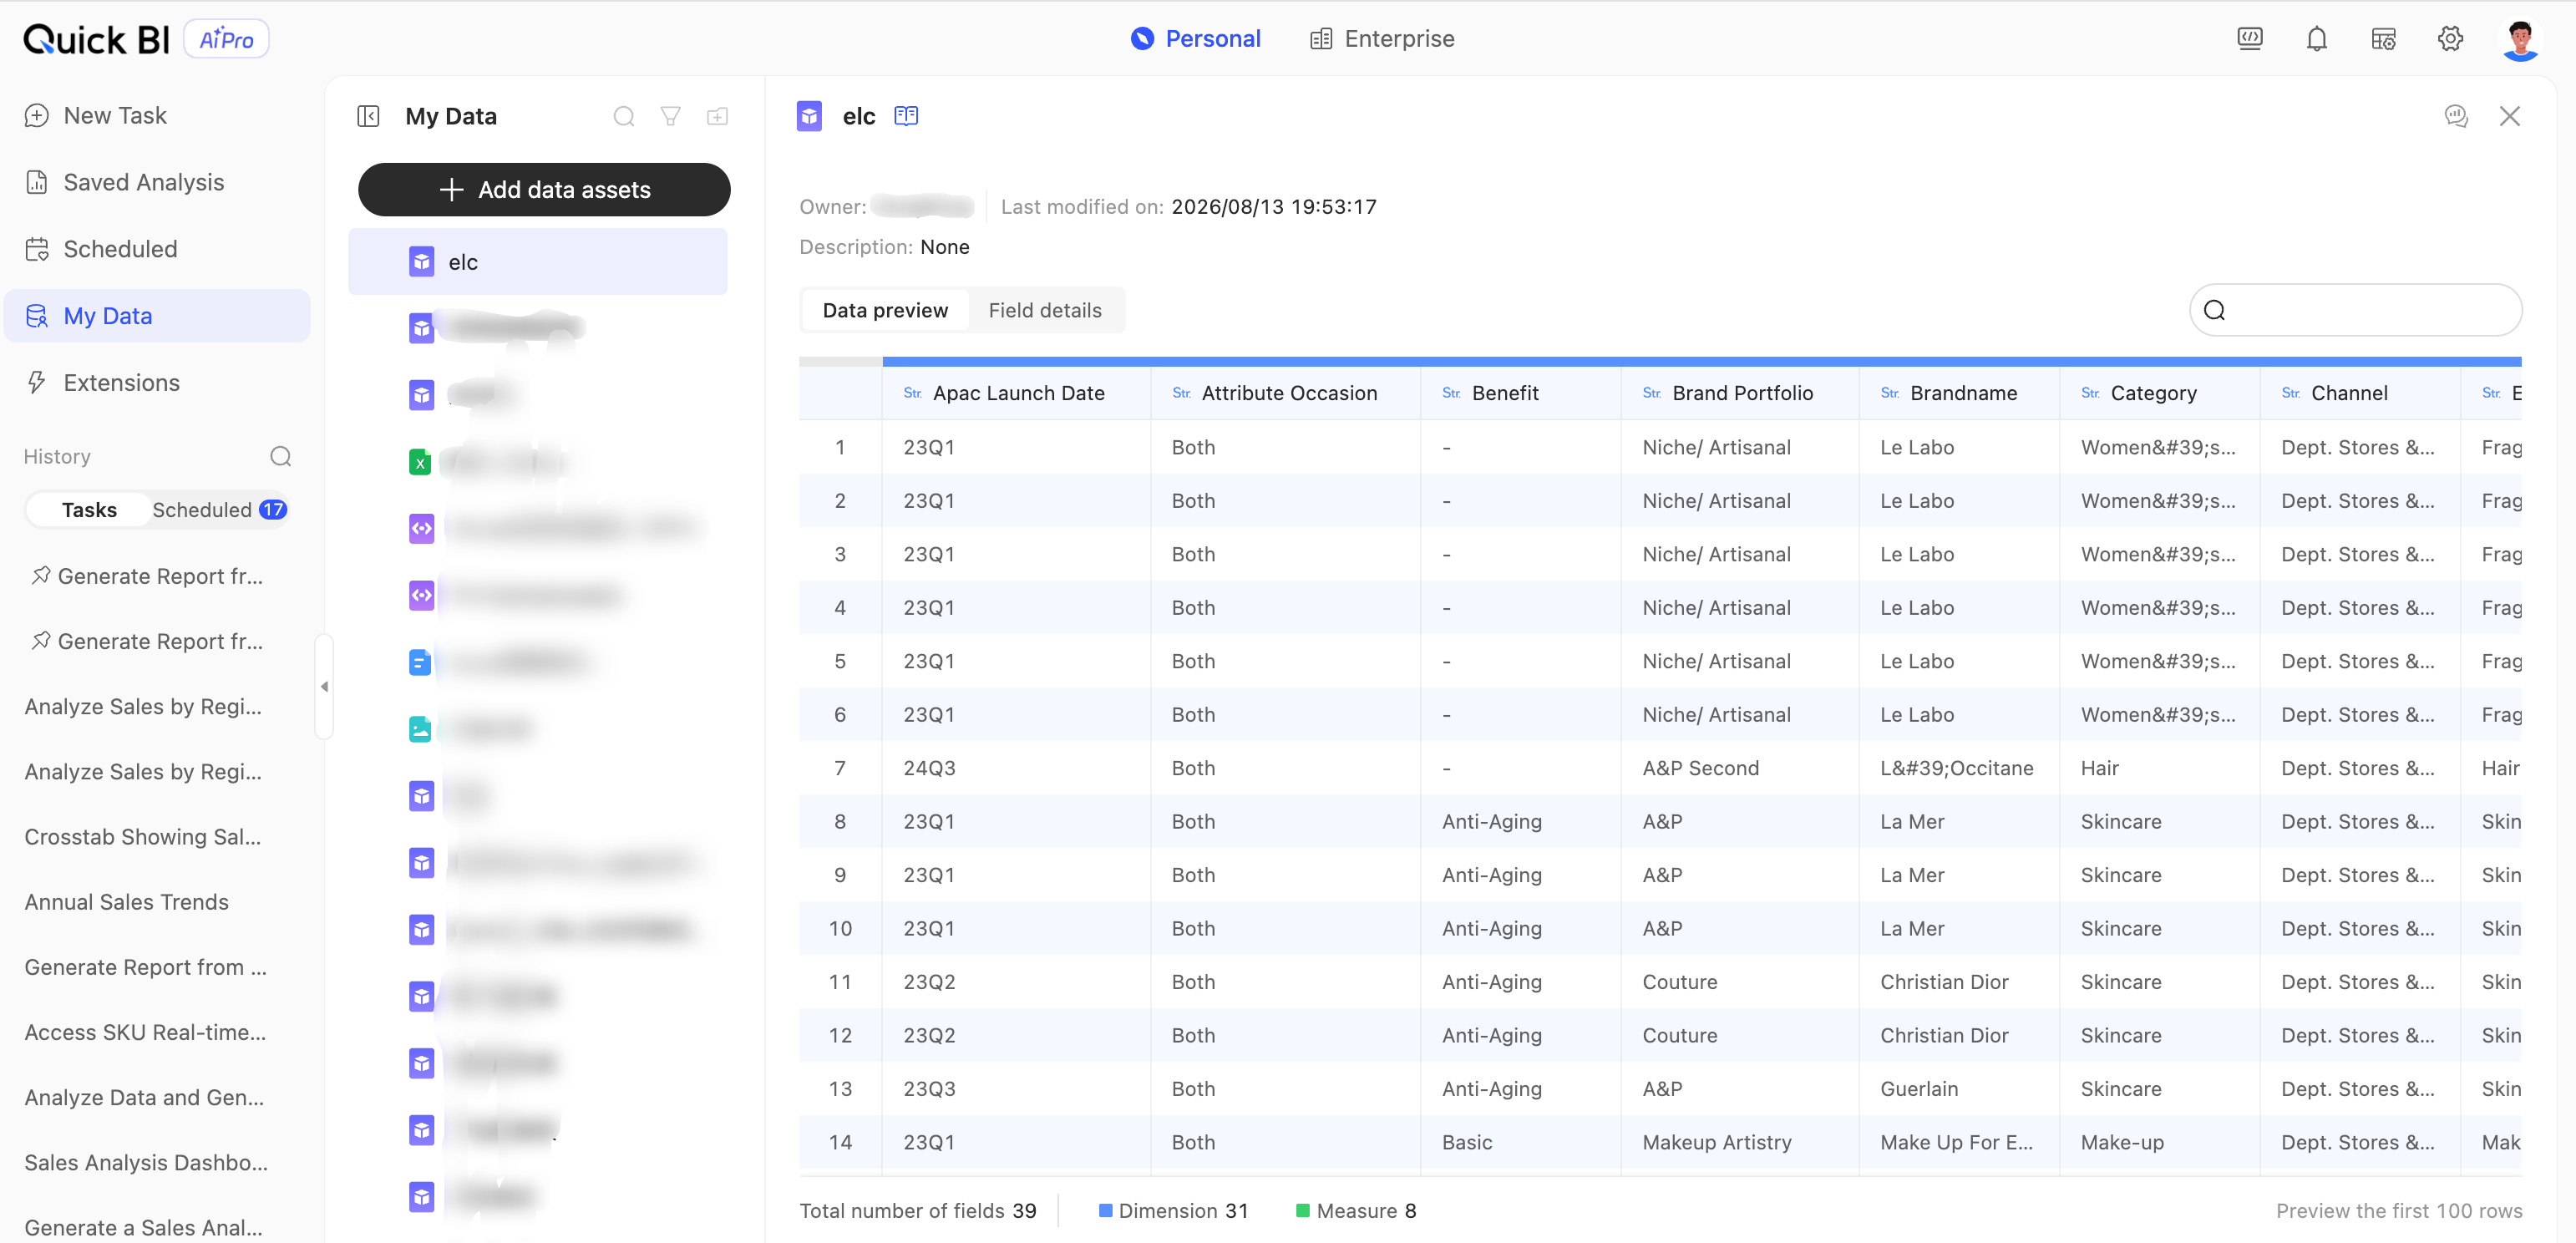Screen dimensions: 2576x1243
Task: Select the teal image asset icon
Action: tap(420, 729)
